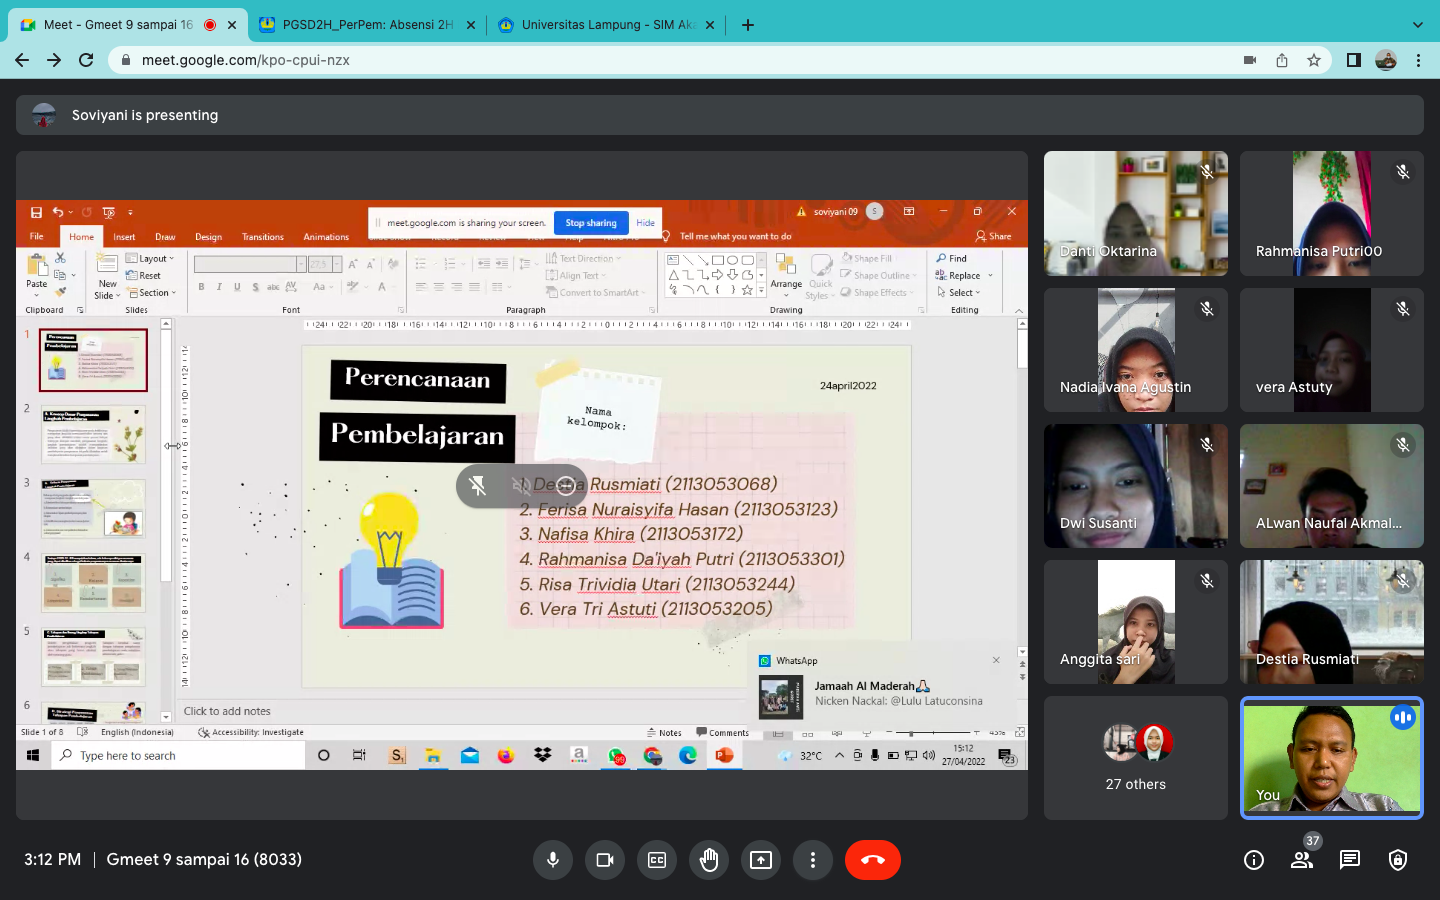
Task: Open the host controls shield icon
Action: pos(1398,860)
